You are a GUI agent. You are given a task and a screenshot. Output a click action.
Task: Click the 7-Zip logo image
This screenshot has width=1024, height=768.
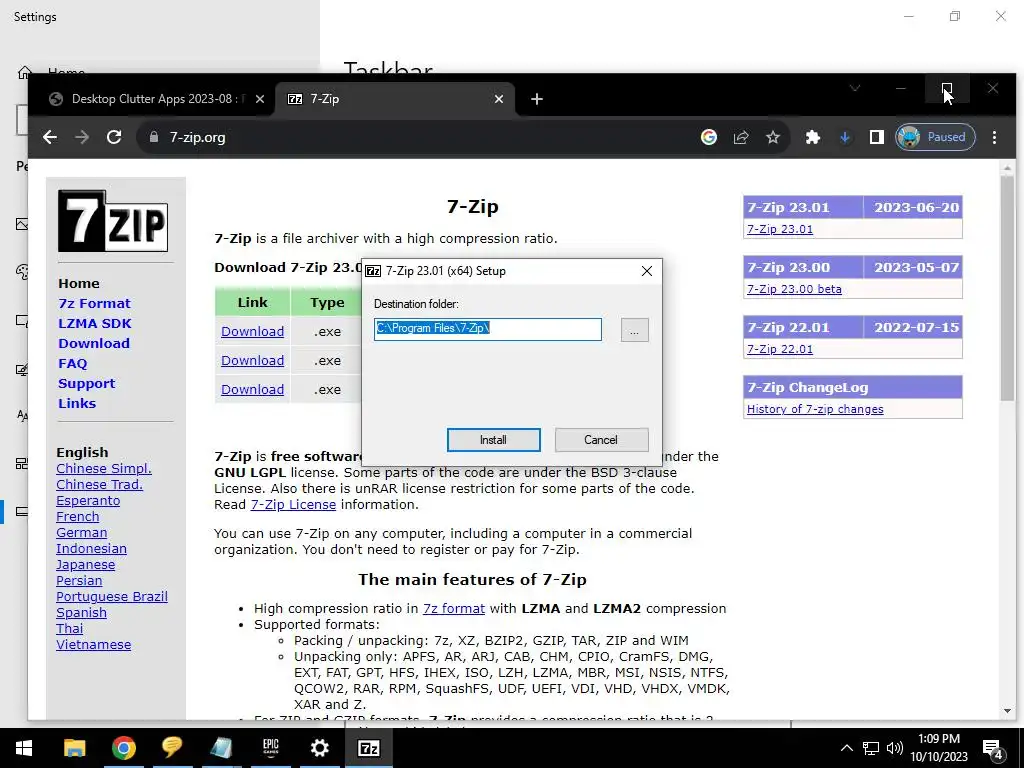[113, 221]
